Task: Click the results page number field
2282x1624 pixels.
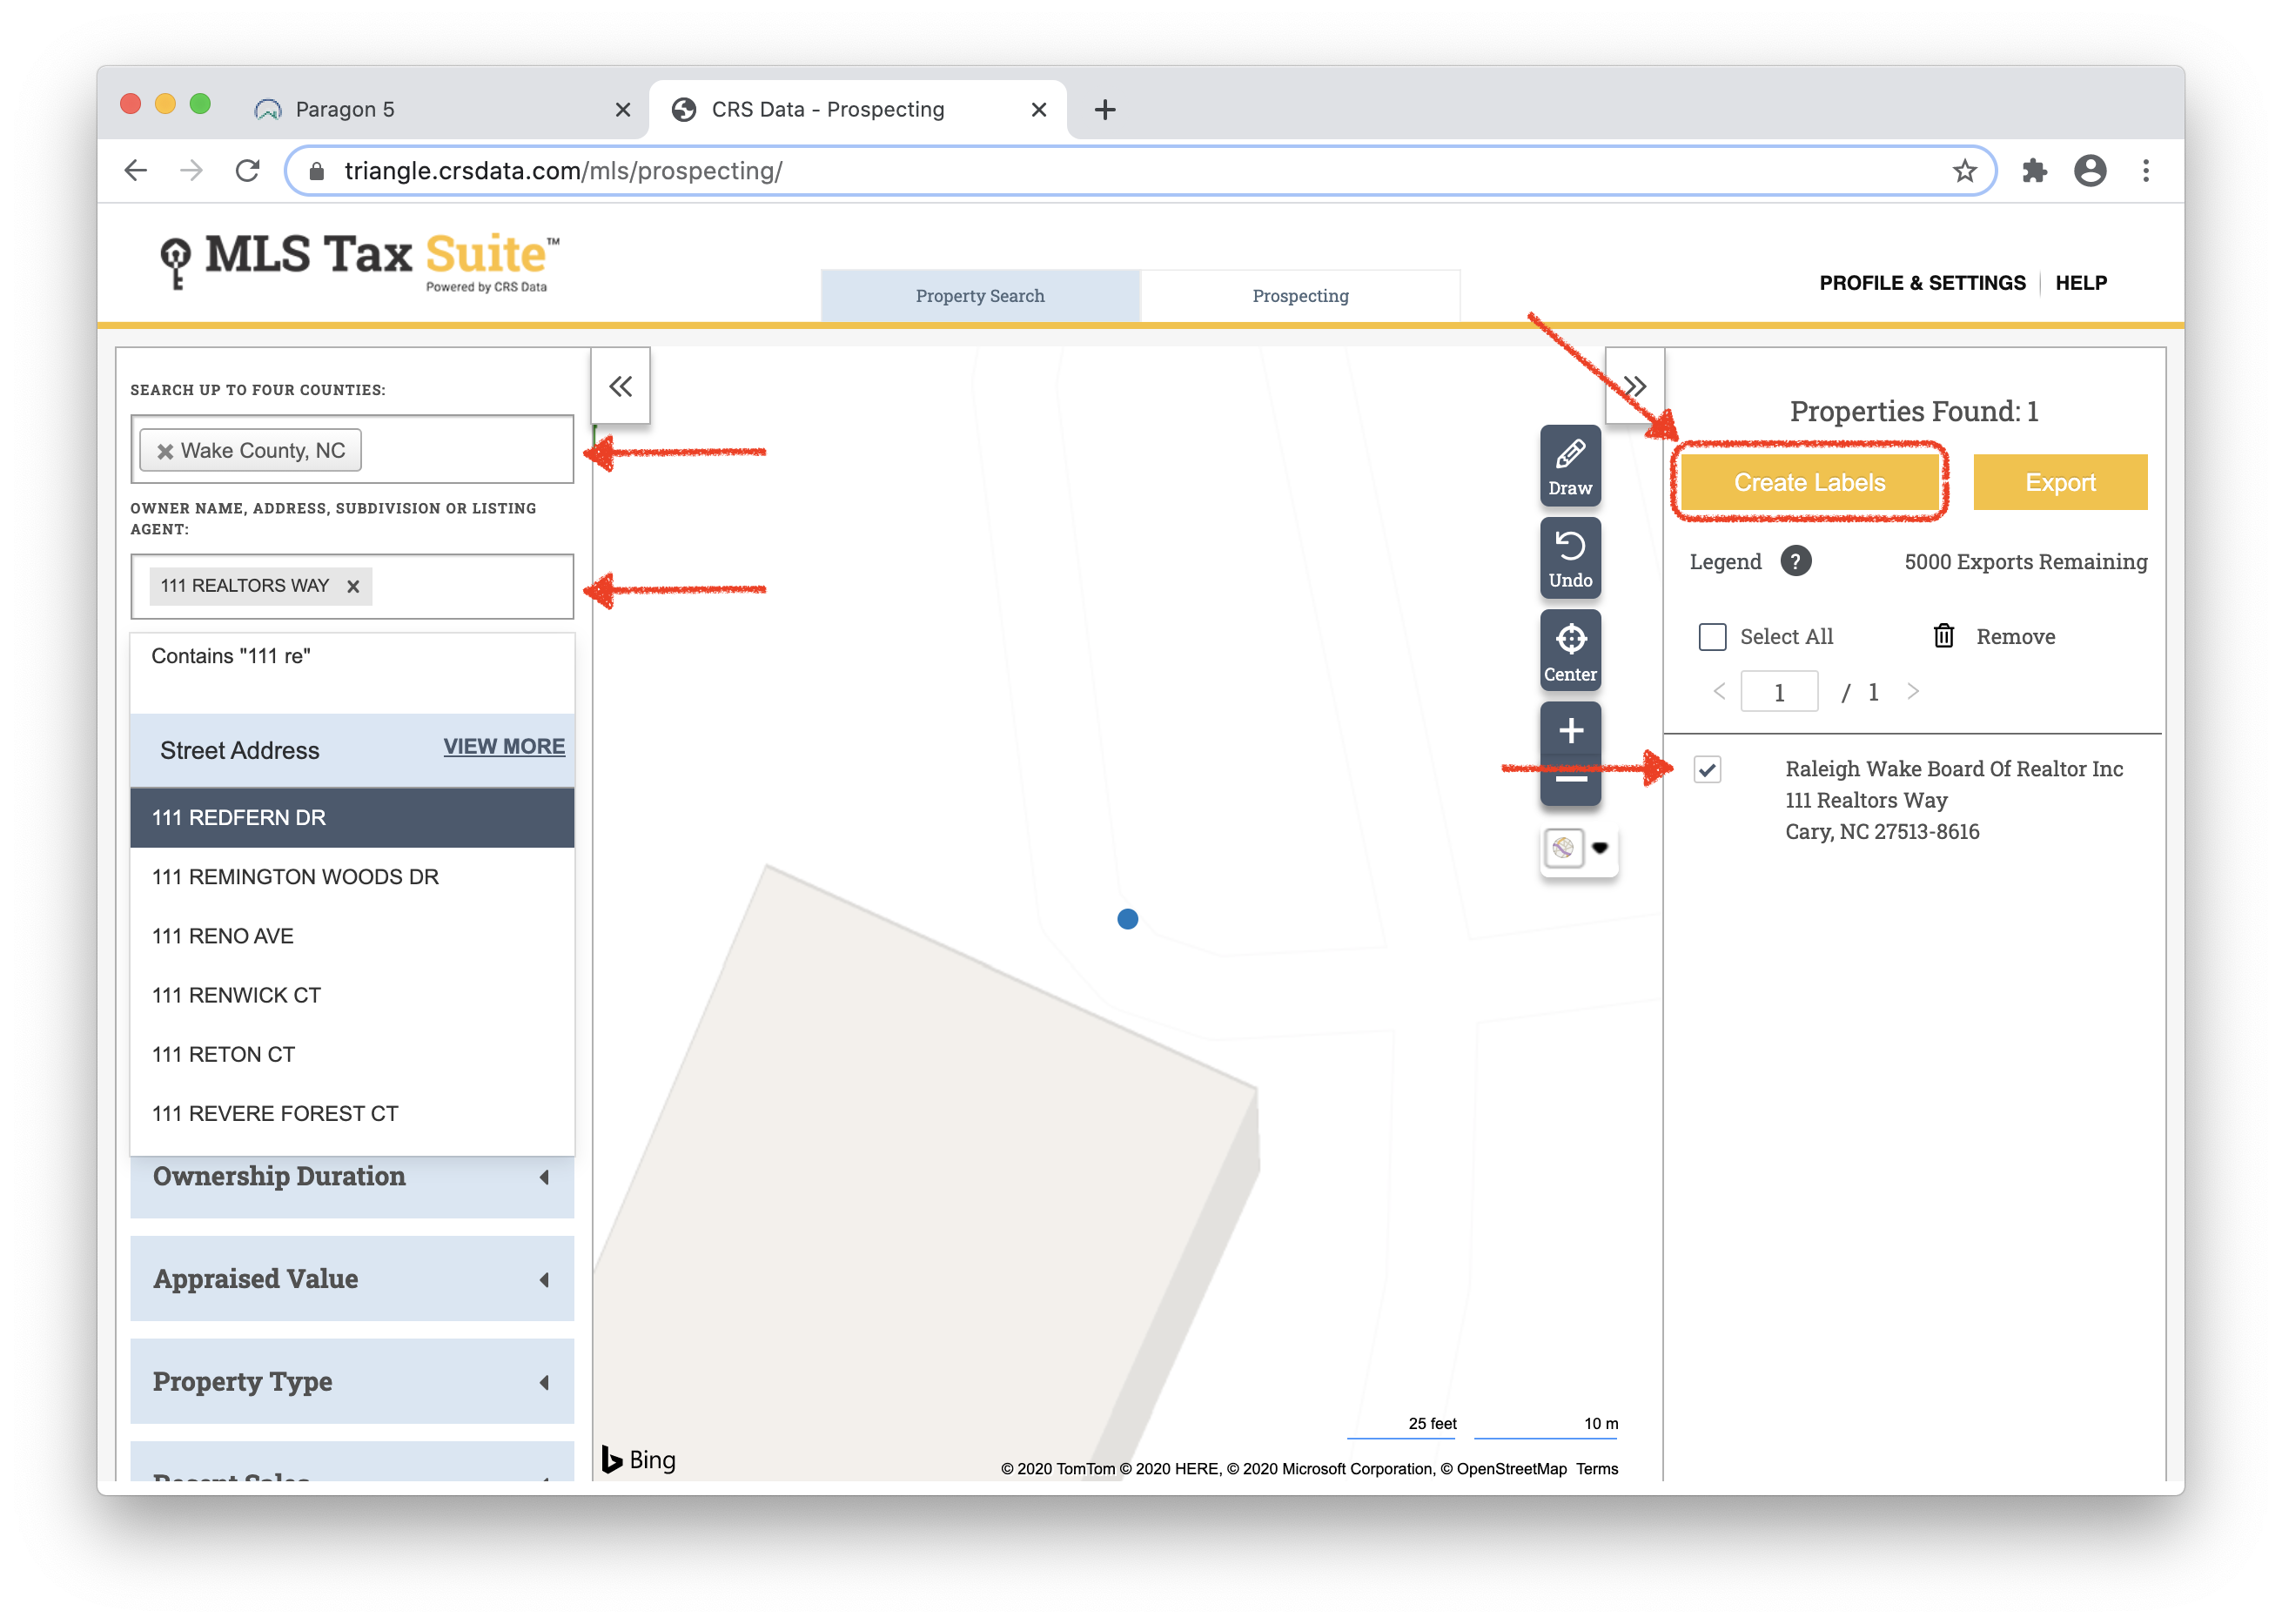Action: pyautogui.click(x=1778, y=692)
